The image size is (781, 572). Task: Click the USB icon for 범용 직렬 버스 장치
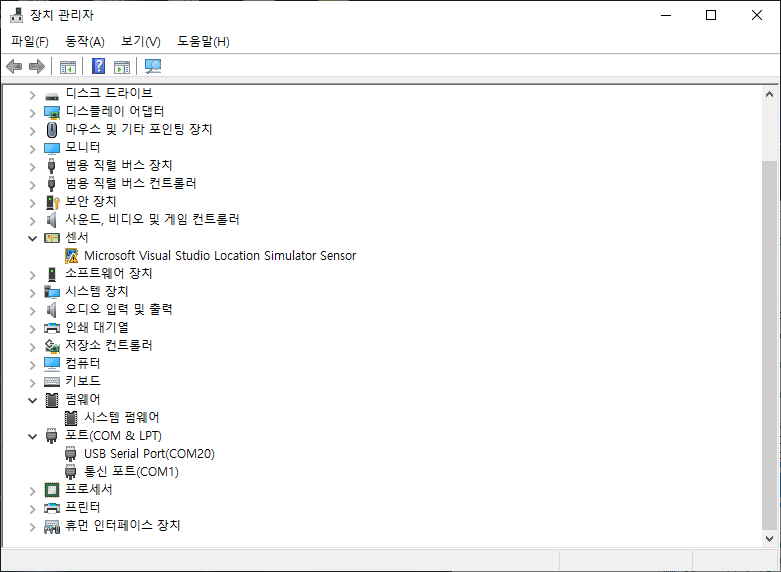click(51, 166)
